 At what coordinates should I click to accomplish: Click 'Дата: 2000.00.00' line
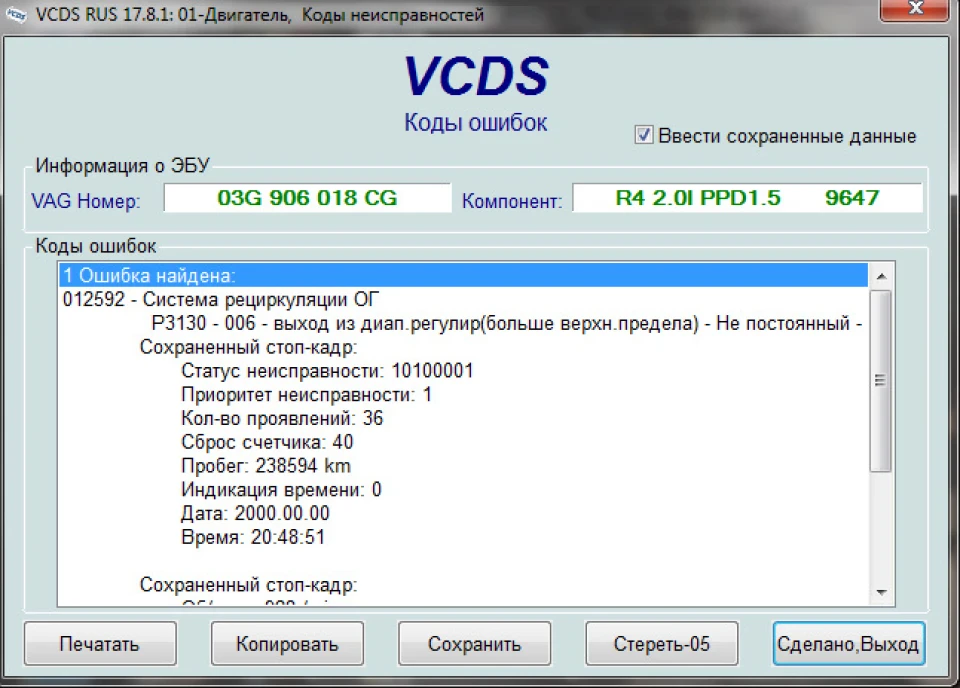pyautogui.click(x=255, y=514)
